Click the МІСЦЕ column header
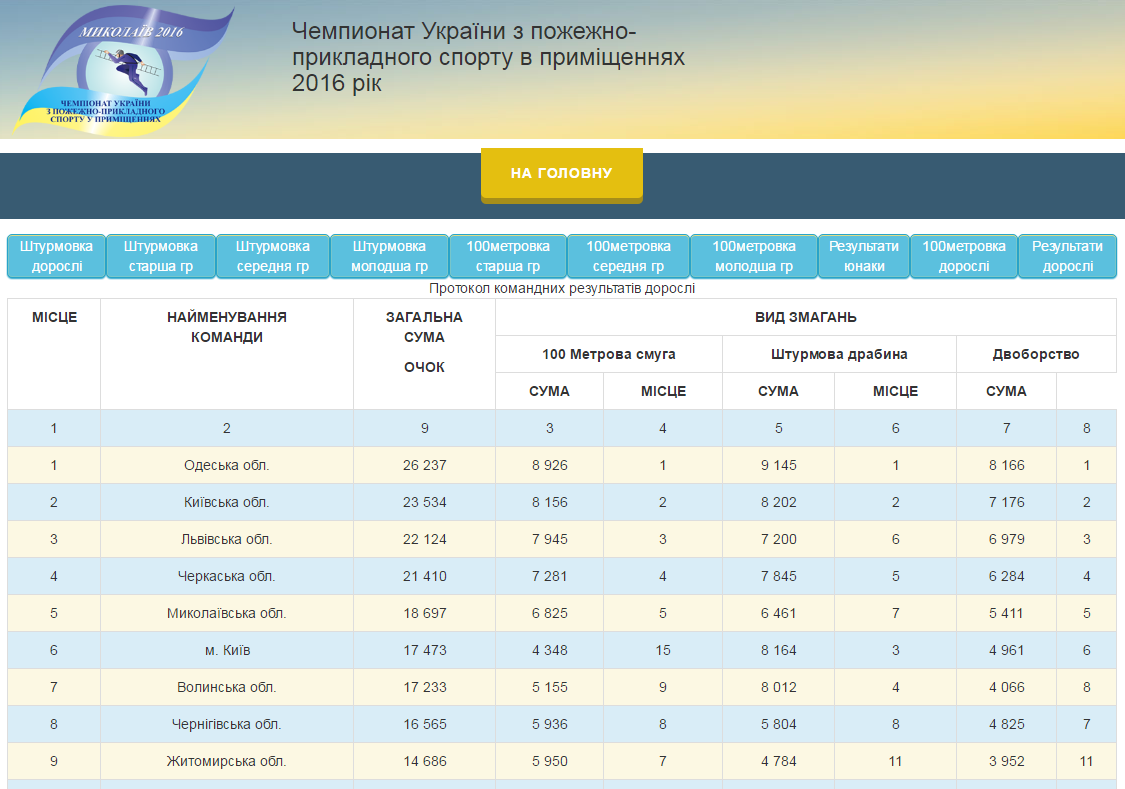 coord(54,317)
